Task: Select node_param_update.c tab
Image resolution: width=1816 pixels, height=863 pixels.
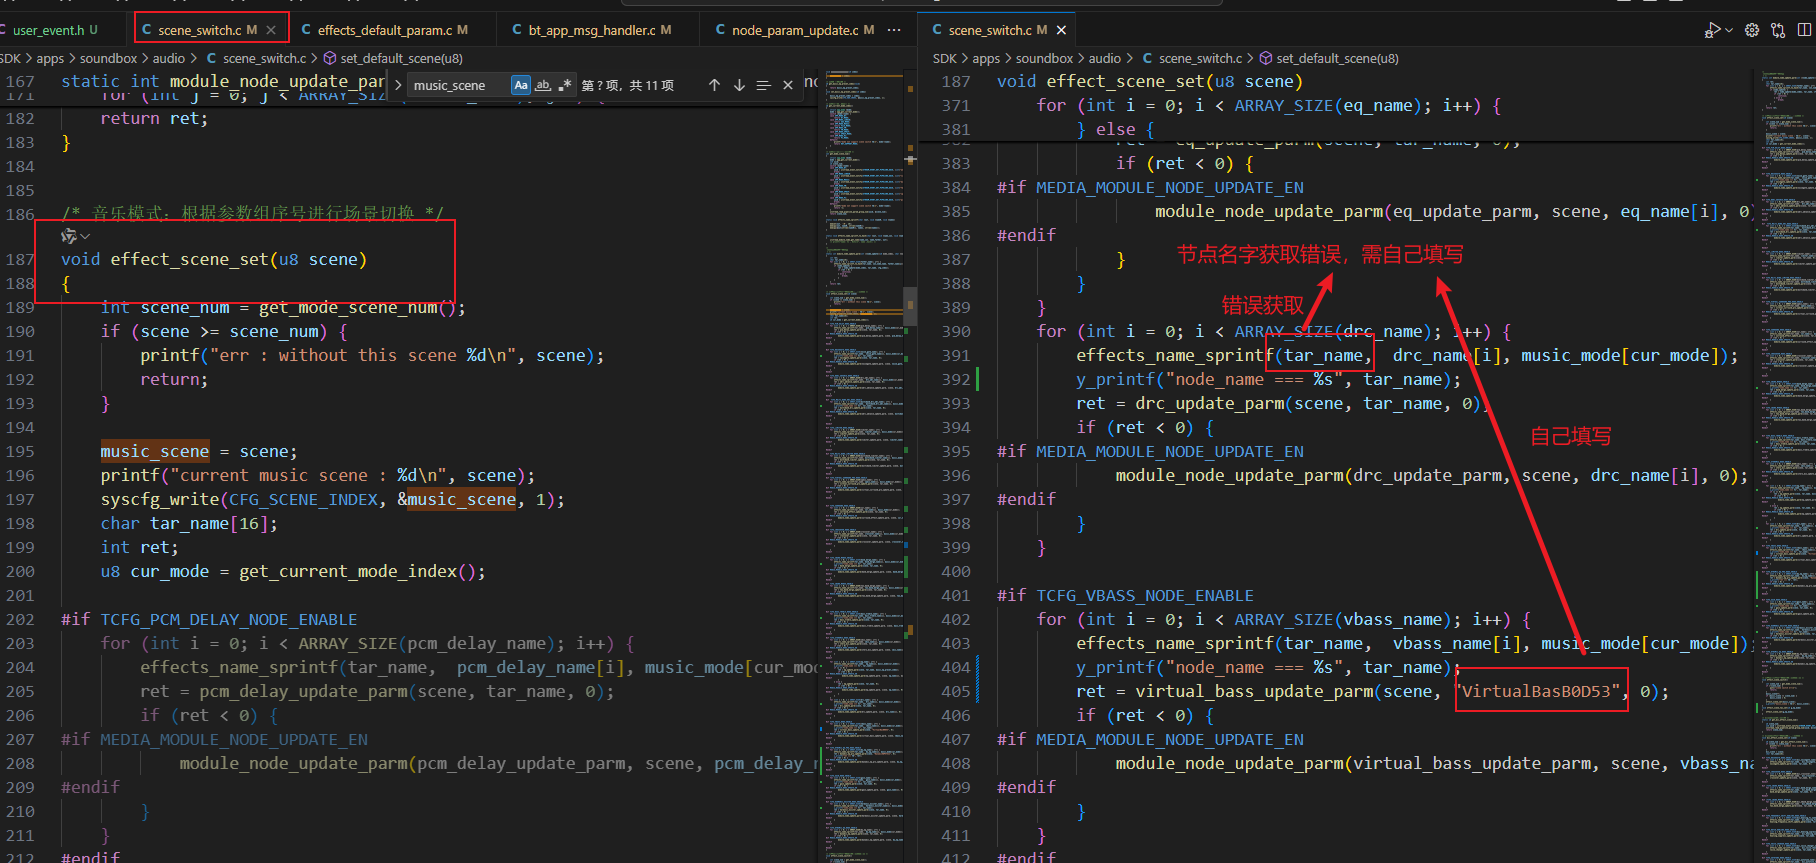Action: point(794,30)
